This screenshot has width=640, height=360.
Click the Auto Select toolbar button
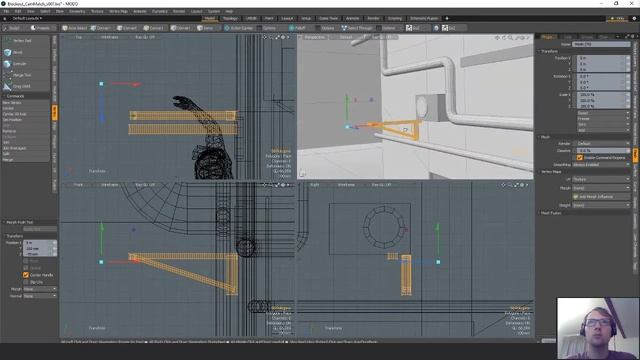74,28
